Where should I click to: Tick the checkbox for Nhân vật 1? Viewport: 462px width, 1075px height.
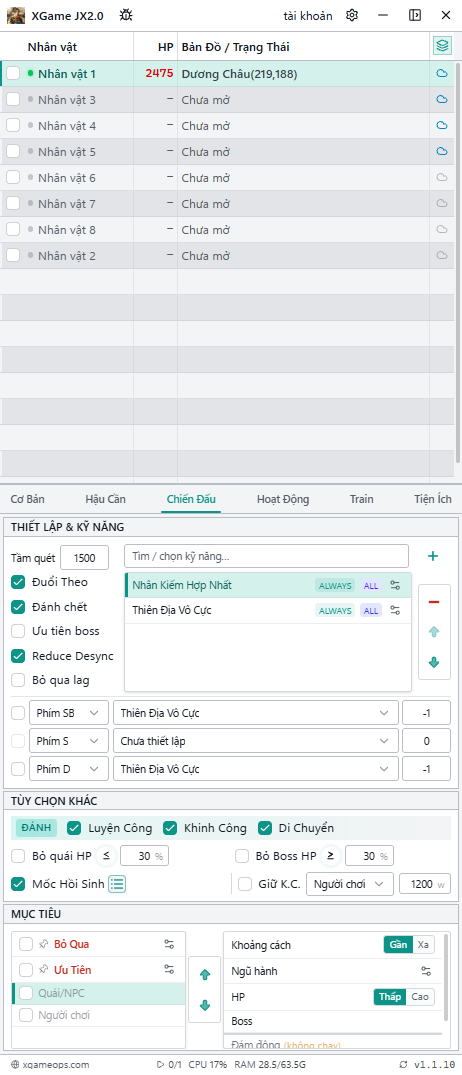(13, 73)
